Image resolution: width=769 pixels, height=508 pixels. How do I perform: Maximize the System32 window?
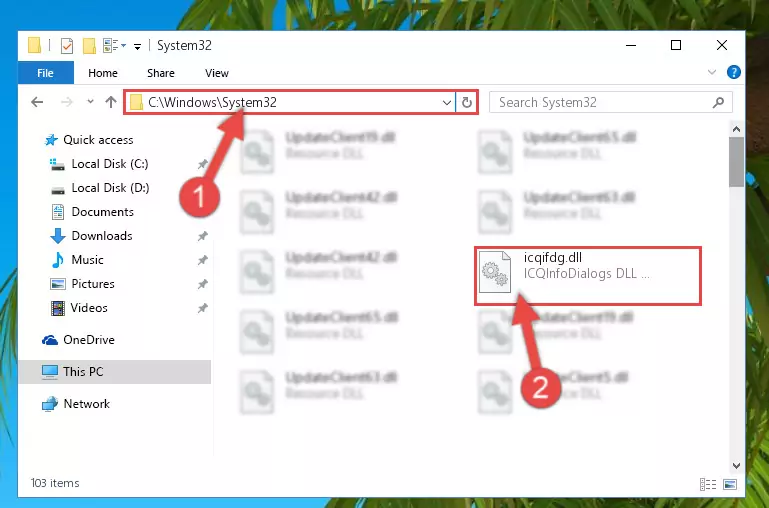coord(676,46)
